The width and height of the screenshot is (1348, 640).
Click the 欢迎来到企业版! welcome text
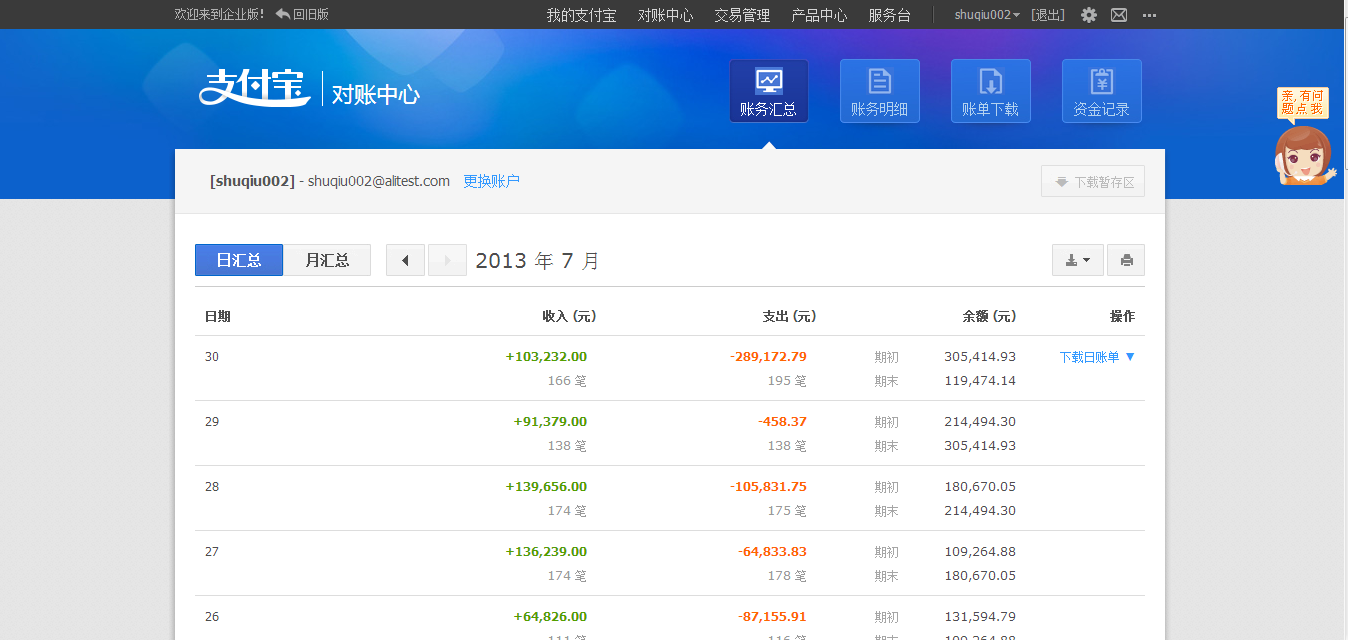pos(219,14)
